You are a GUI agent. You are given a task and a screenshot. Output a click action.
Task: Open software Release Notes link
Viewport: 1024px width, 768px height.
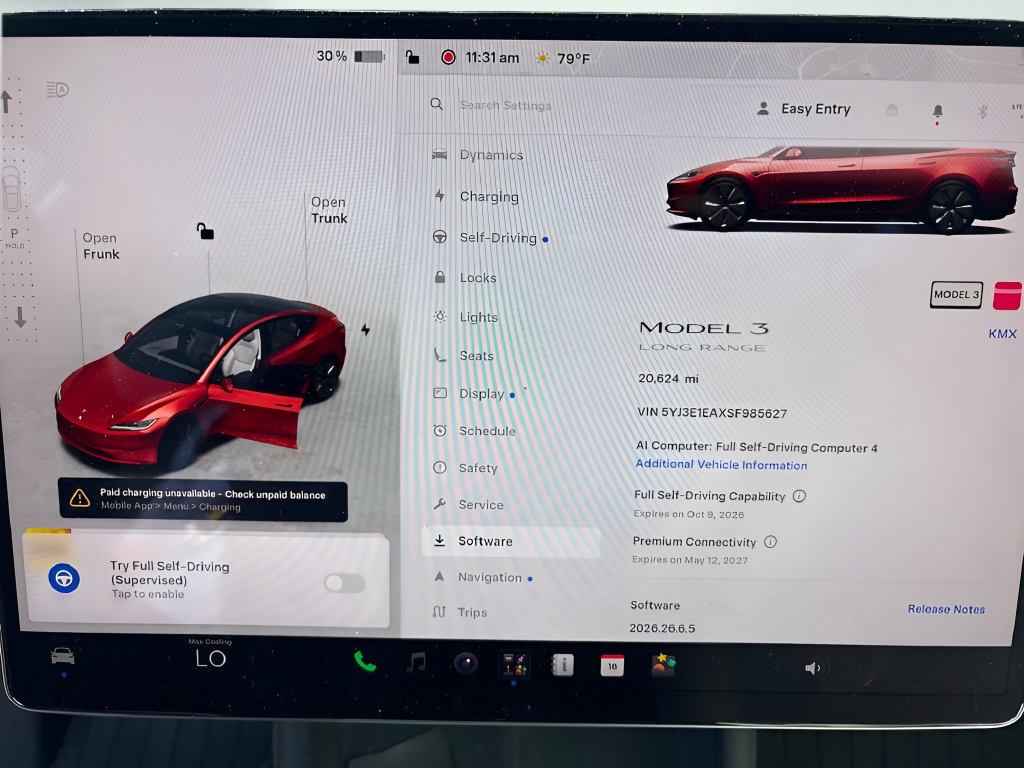pyautogui.click(x=946, y=609)
